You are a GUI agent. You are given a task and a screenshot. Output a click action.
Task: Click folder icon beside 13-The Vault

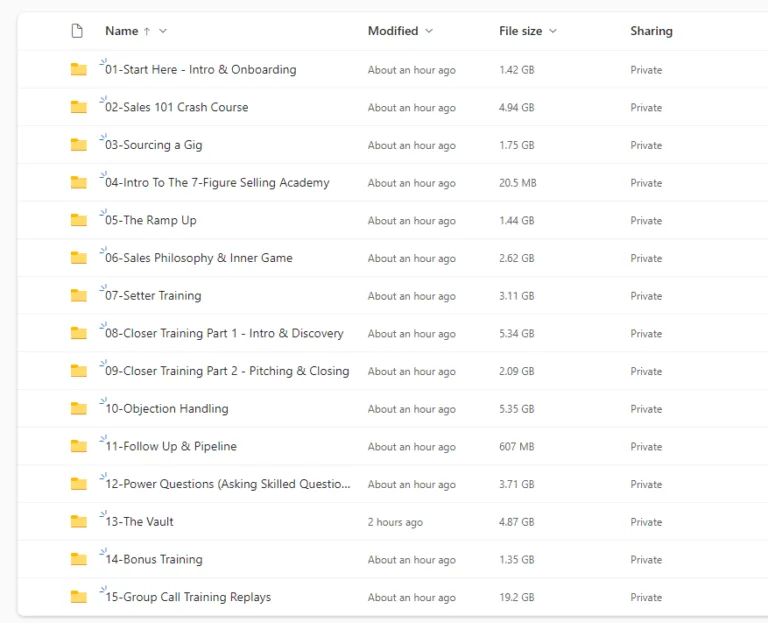click(79, 522)
